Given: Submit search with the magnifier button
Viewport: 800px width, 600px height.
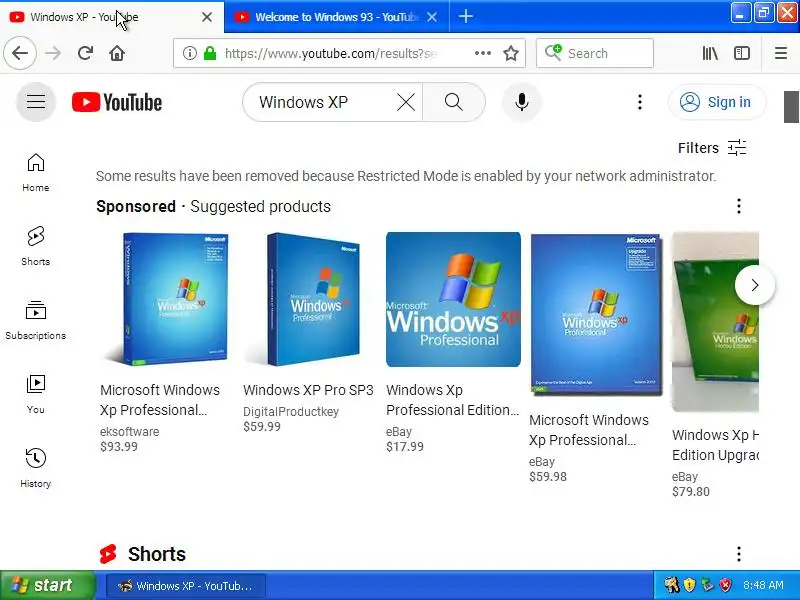Looking at the screenshot, I should 454,102.
